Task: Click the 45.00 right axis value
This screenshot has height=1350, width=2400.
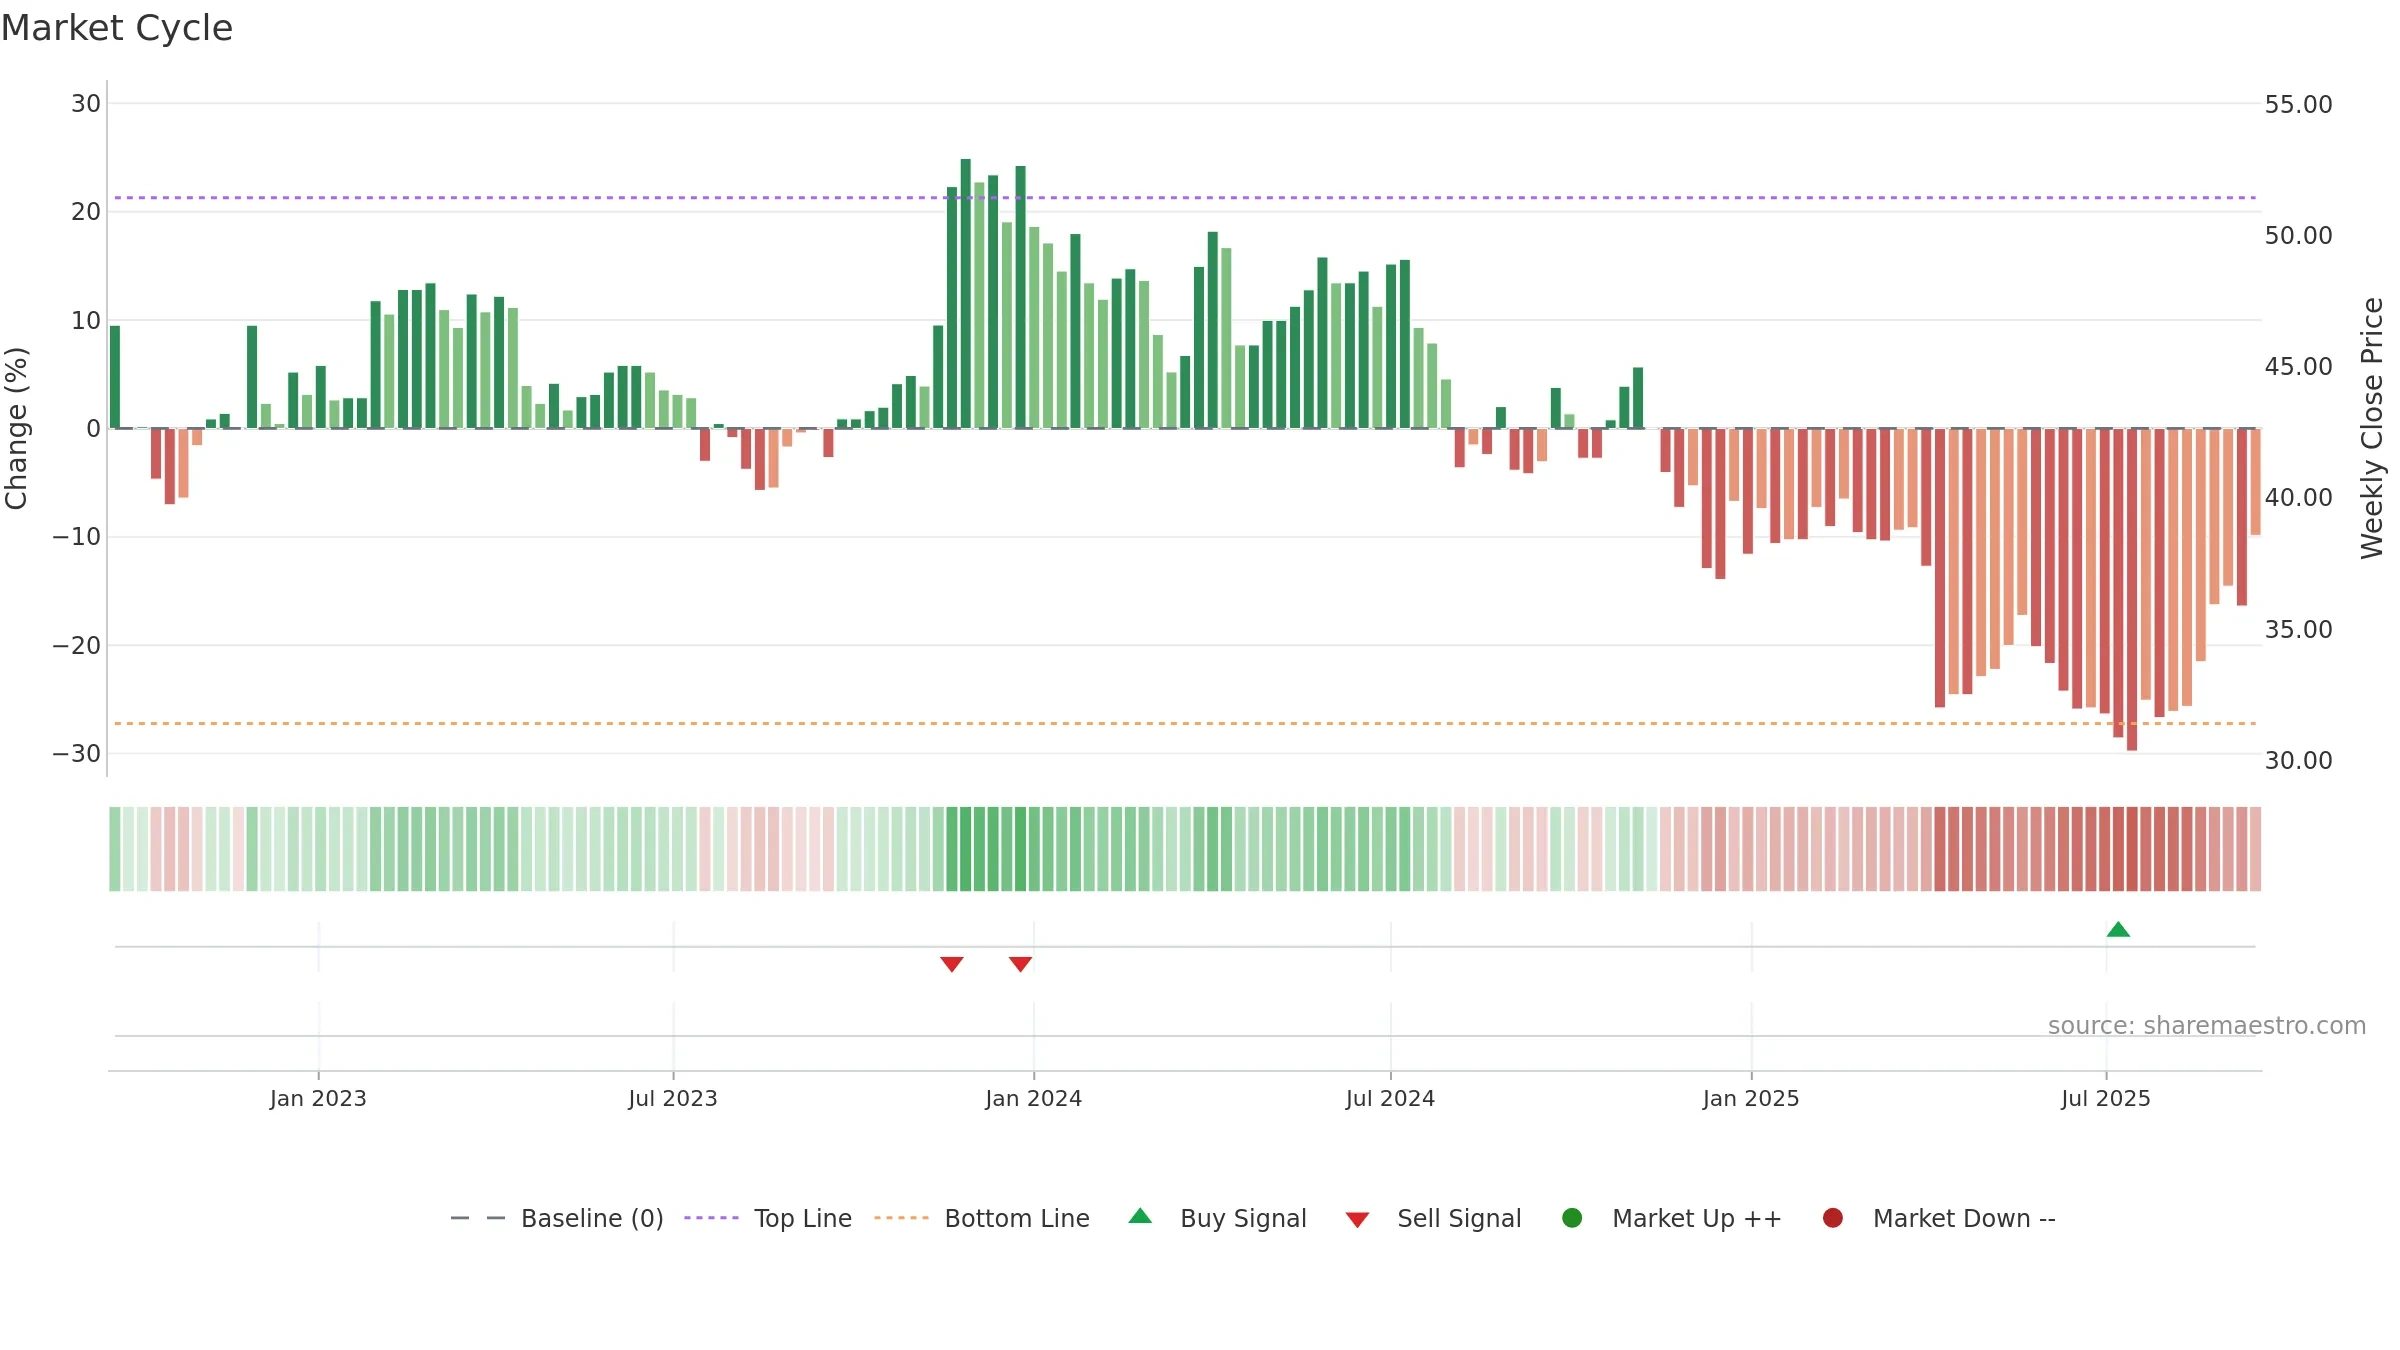Action: tap(2298, 366)
